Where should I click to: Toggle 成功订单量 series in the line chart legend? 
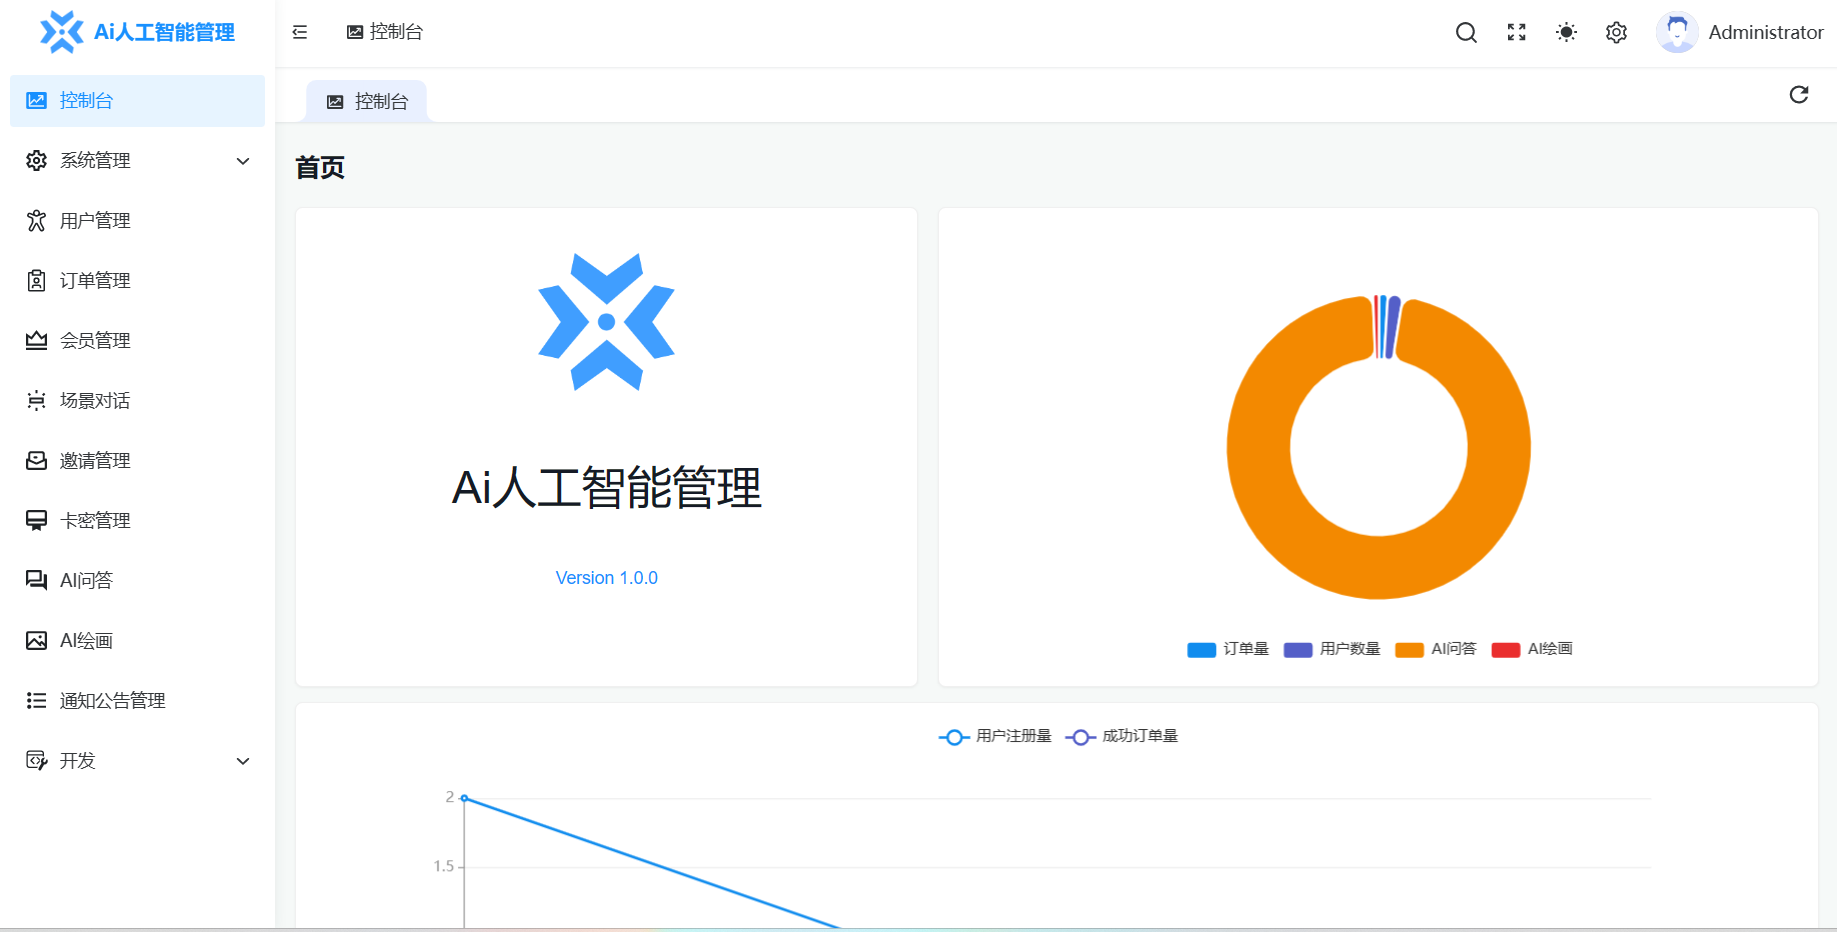[x=1124, y=736]
